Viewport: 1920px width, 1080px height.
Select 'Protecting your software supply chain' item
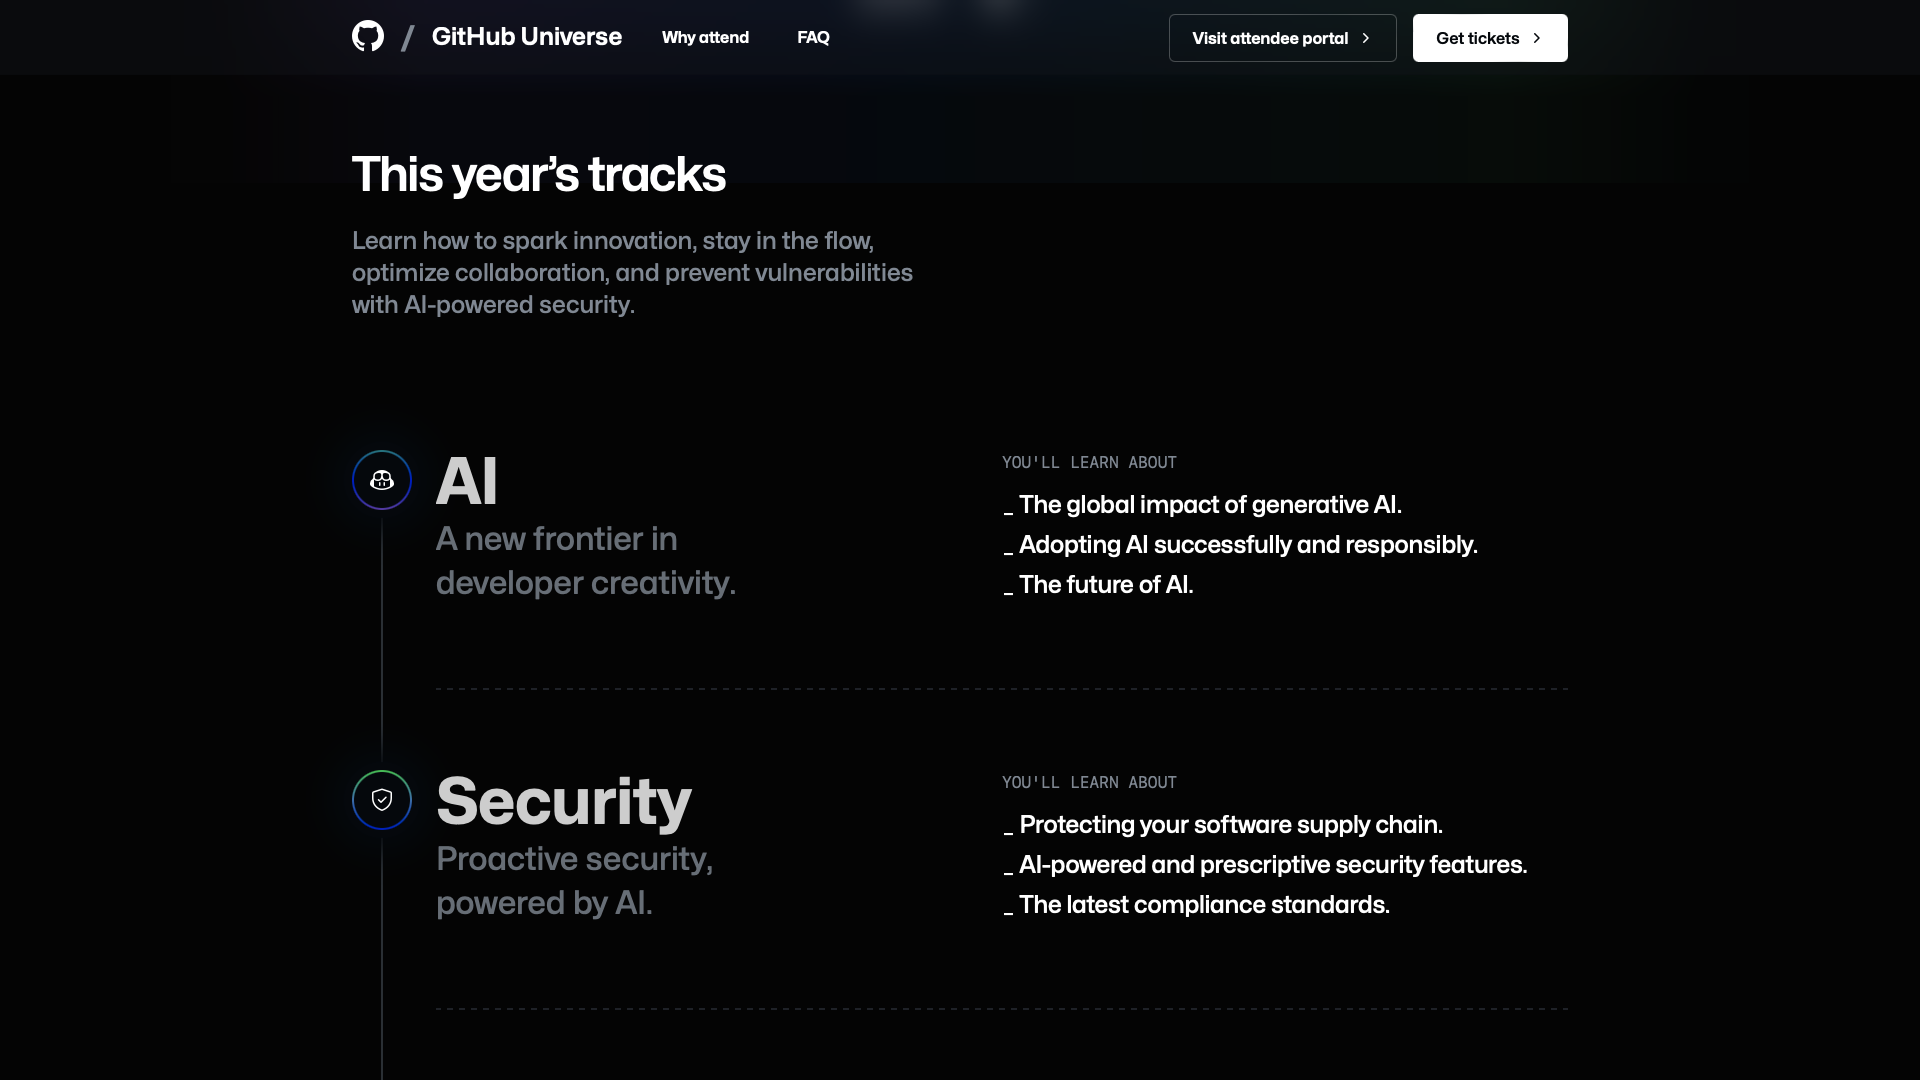[1231, 825]
